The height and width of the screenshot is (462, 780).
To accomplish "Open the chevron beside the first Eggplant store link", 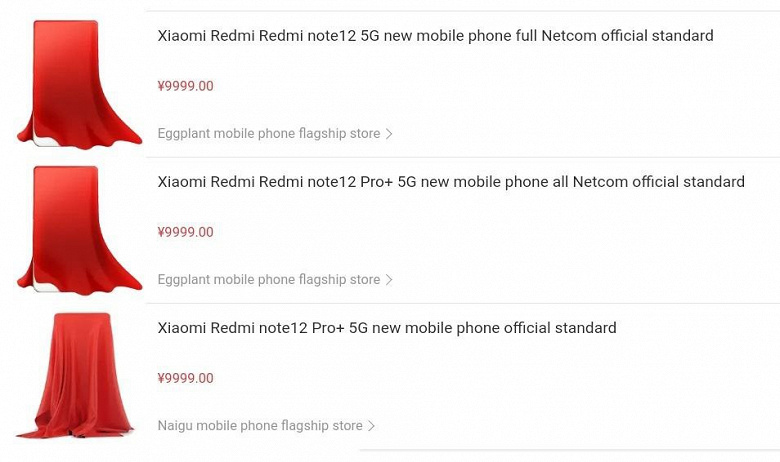I will pyautogui.click(x=389, y=134).
